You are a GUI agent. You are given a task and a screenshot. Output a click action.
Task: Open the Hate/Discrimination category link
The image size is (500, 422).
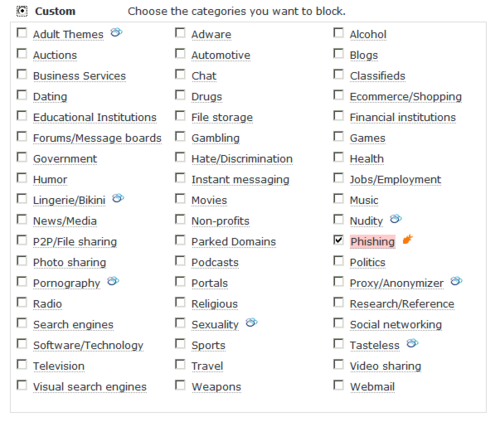pos(242,159)
